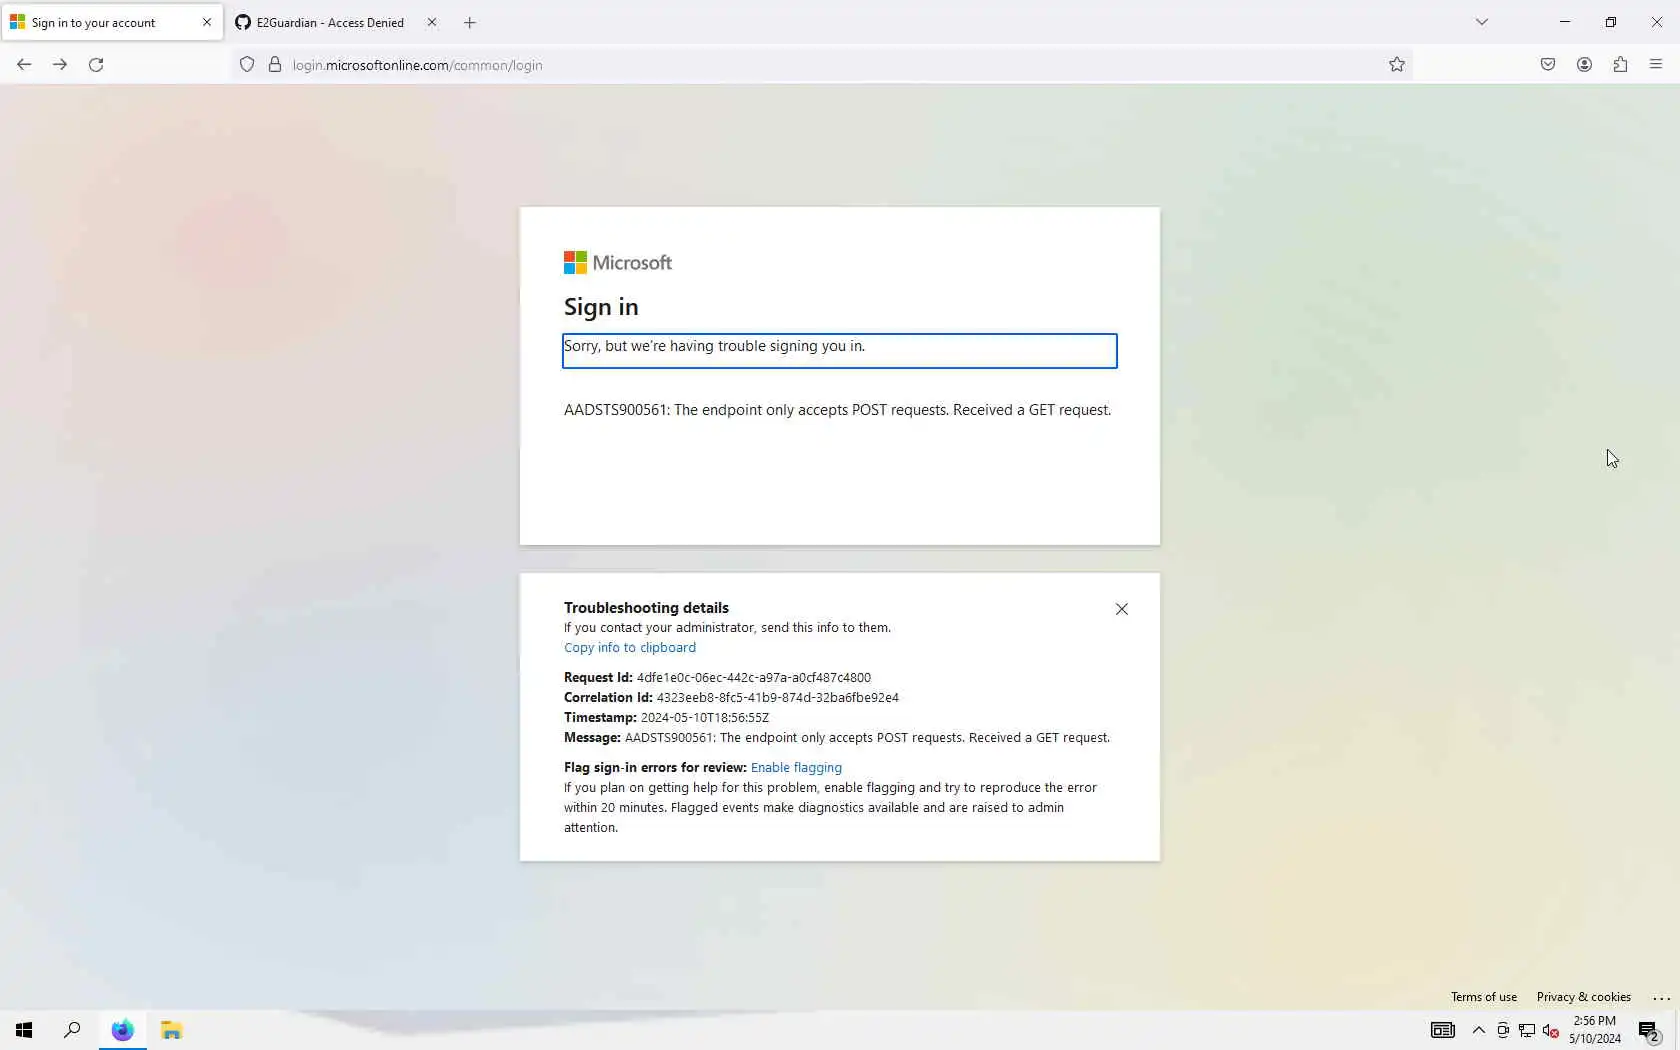
Task: Save page to Pocket
Action: click(x=1548, y=65)
